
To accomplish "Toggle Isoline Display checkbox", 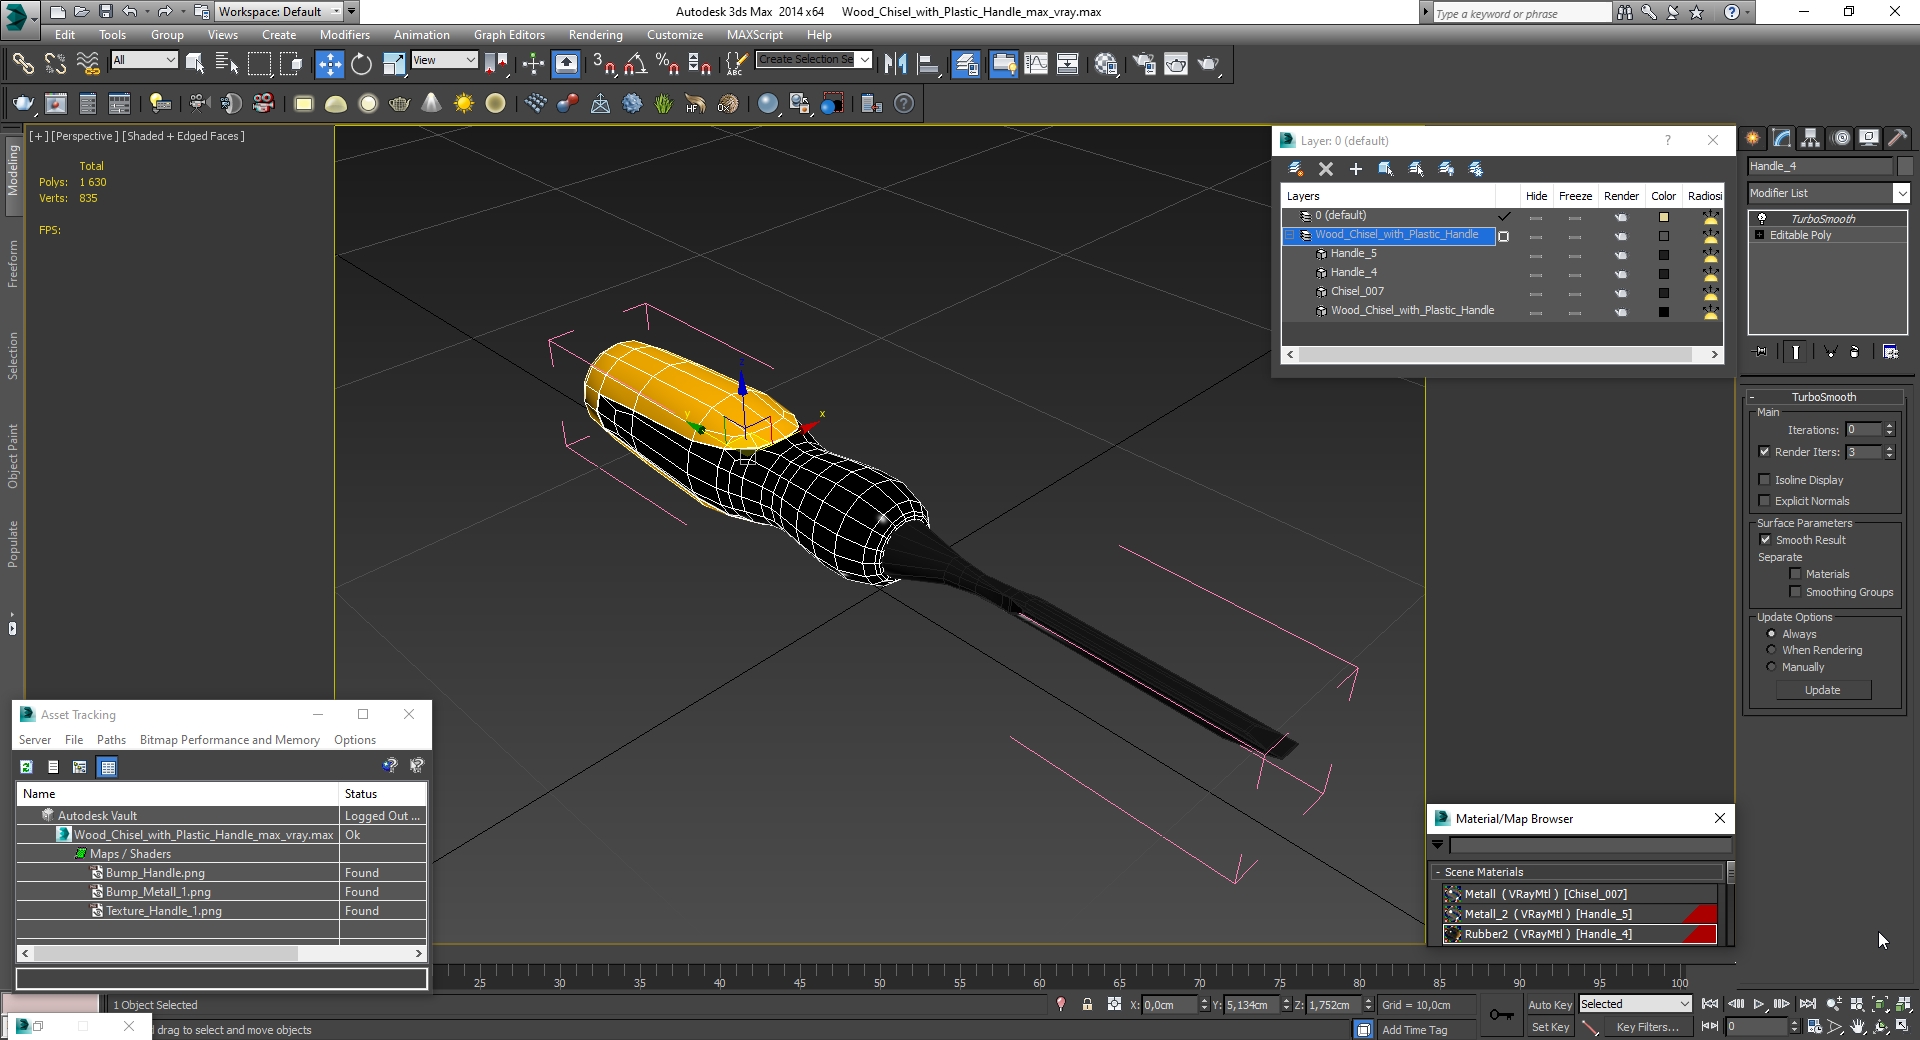I will [x=1765, y=480].
